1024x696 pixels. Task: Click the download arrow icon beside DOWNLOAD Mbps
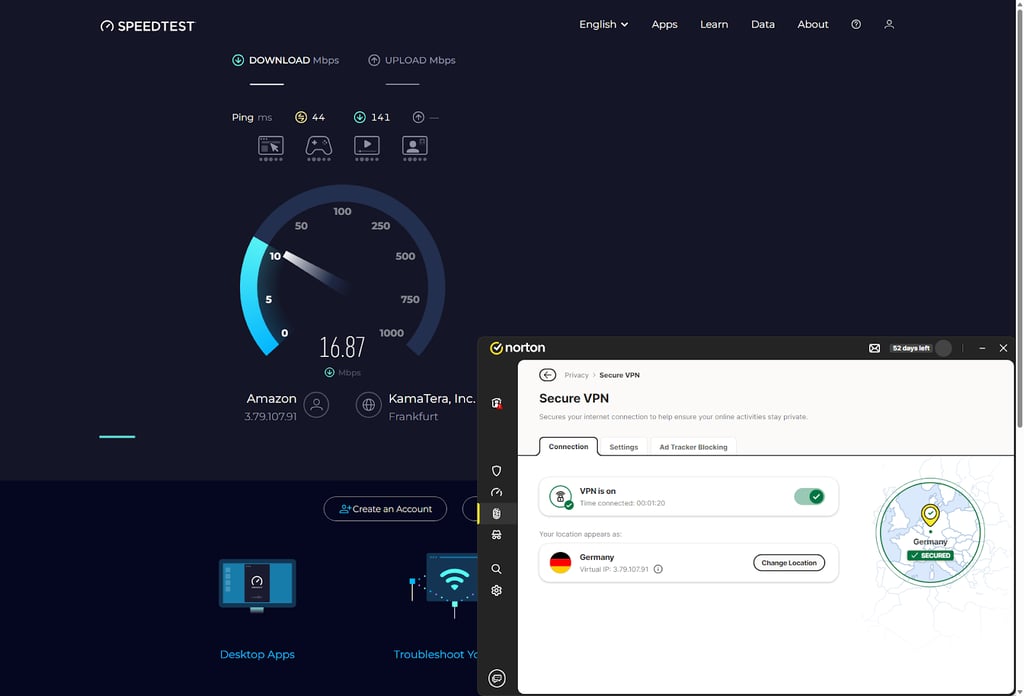click(238, 60)
